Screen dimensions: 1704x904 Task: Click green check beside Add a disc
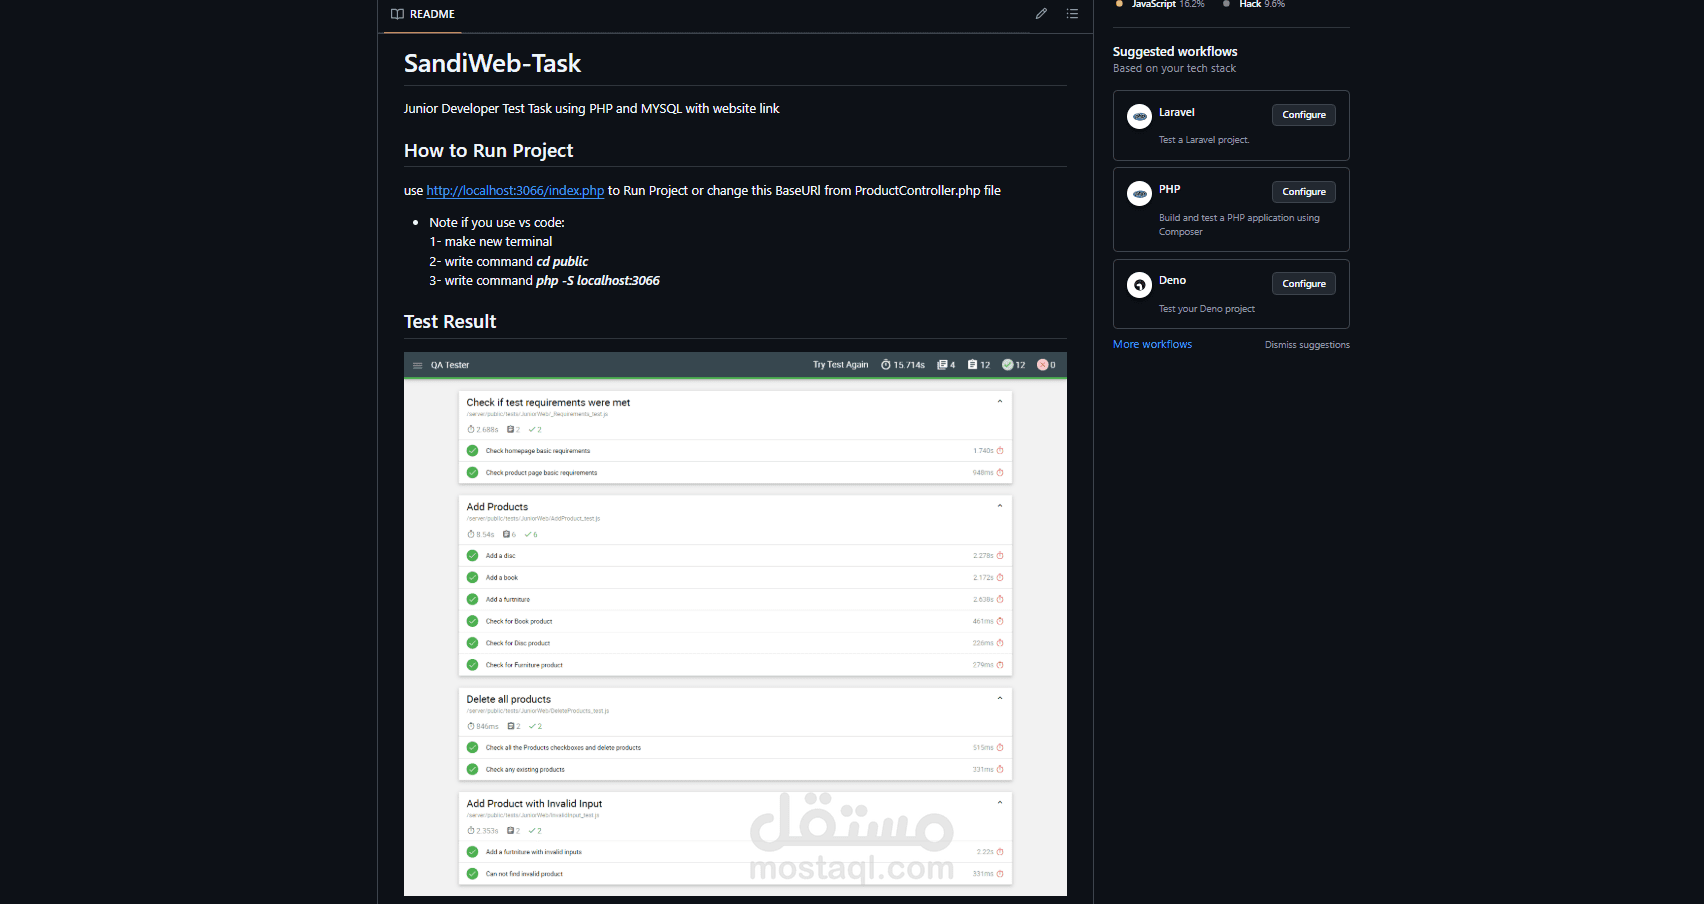coord(472,556)
